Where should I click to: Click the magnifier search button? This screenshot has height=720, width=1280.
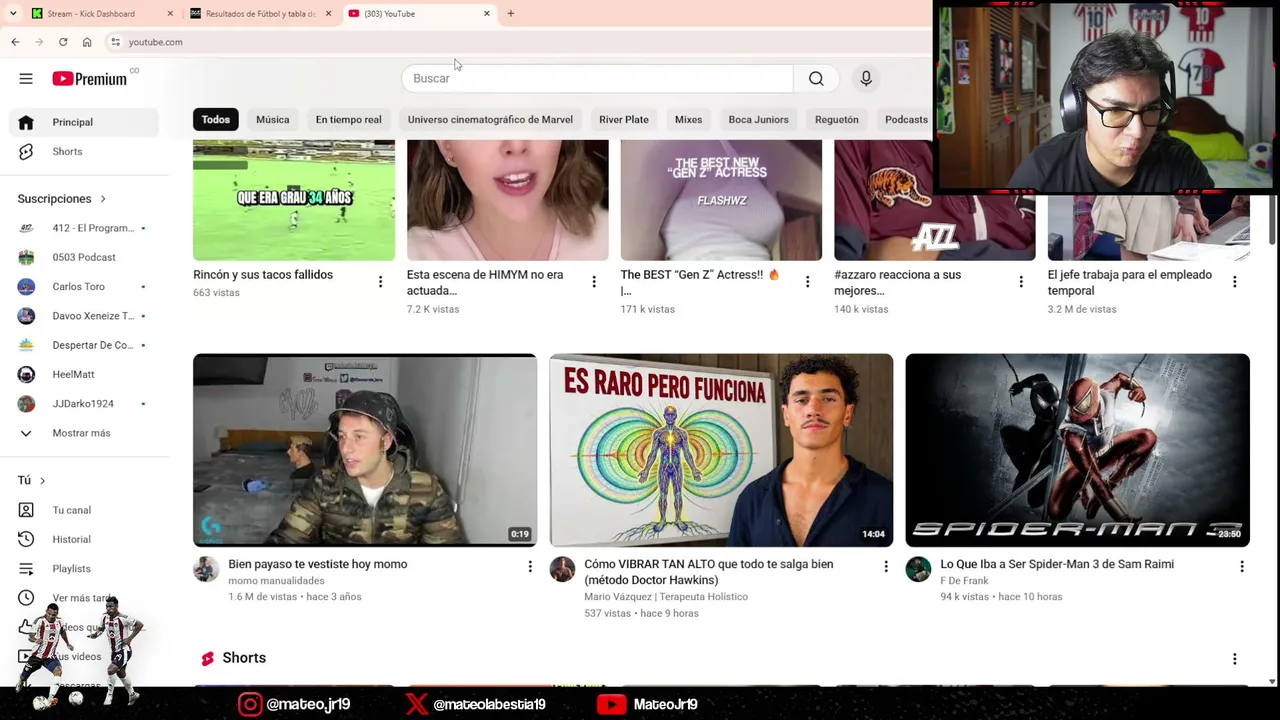[x=816, y=78]
